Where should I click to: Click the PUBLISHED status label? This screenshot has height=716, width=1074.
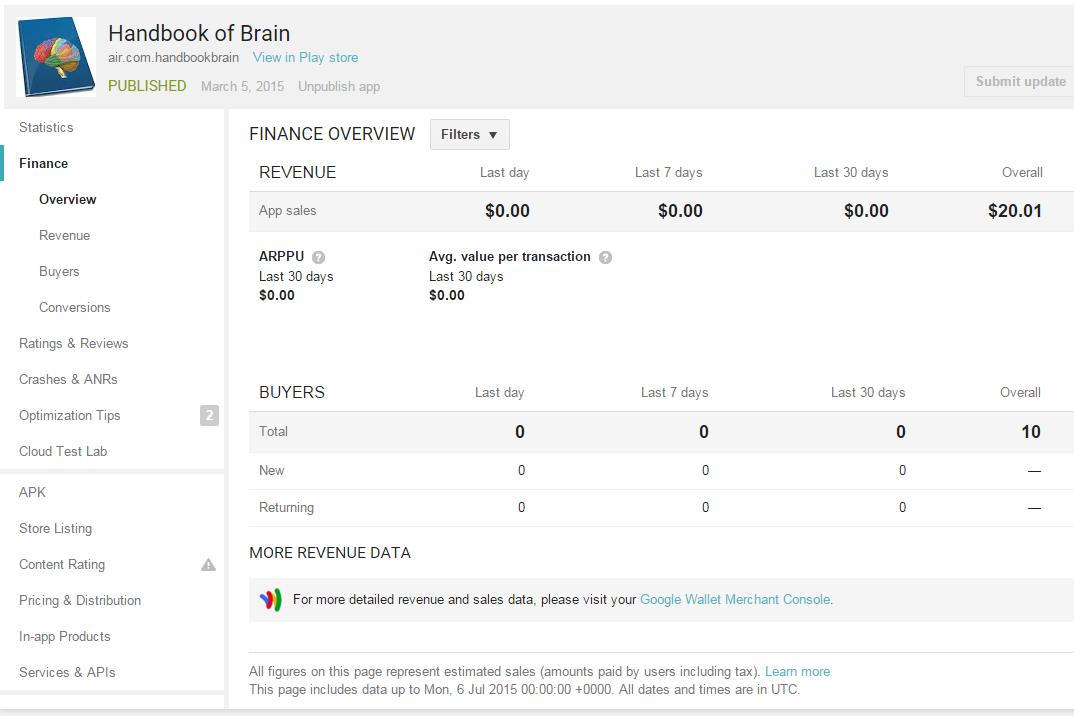click(x=147, y=86)
